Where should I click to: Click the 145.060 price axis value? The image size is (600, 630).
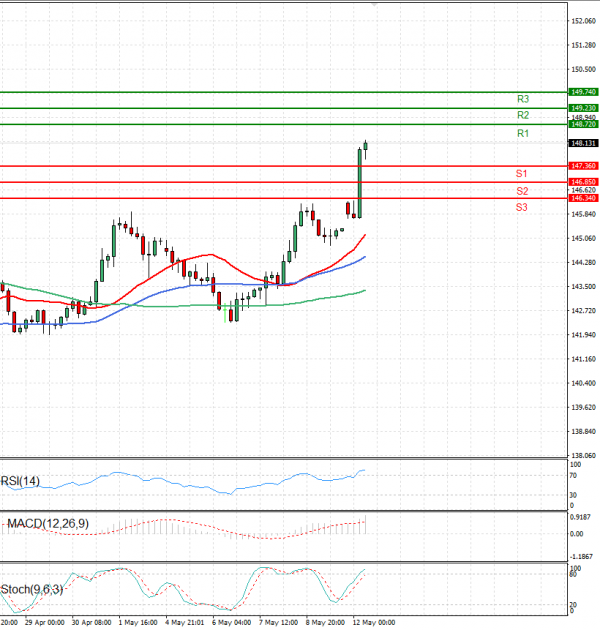pos(584,238)
